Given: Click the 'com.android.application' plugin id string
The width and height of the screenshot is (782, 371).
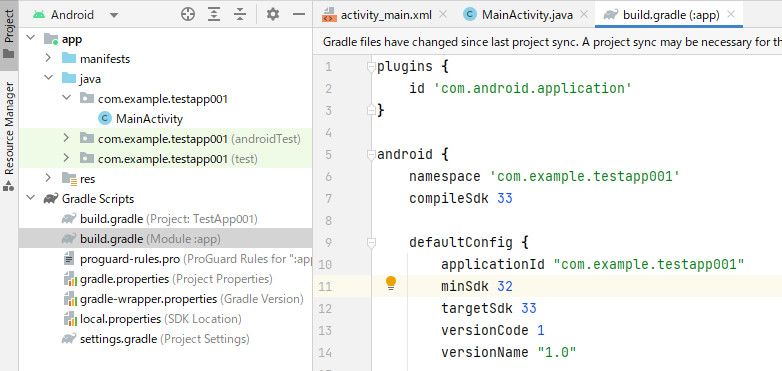Looking at the screenshot, I should tap(533, 89).
